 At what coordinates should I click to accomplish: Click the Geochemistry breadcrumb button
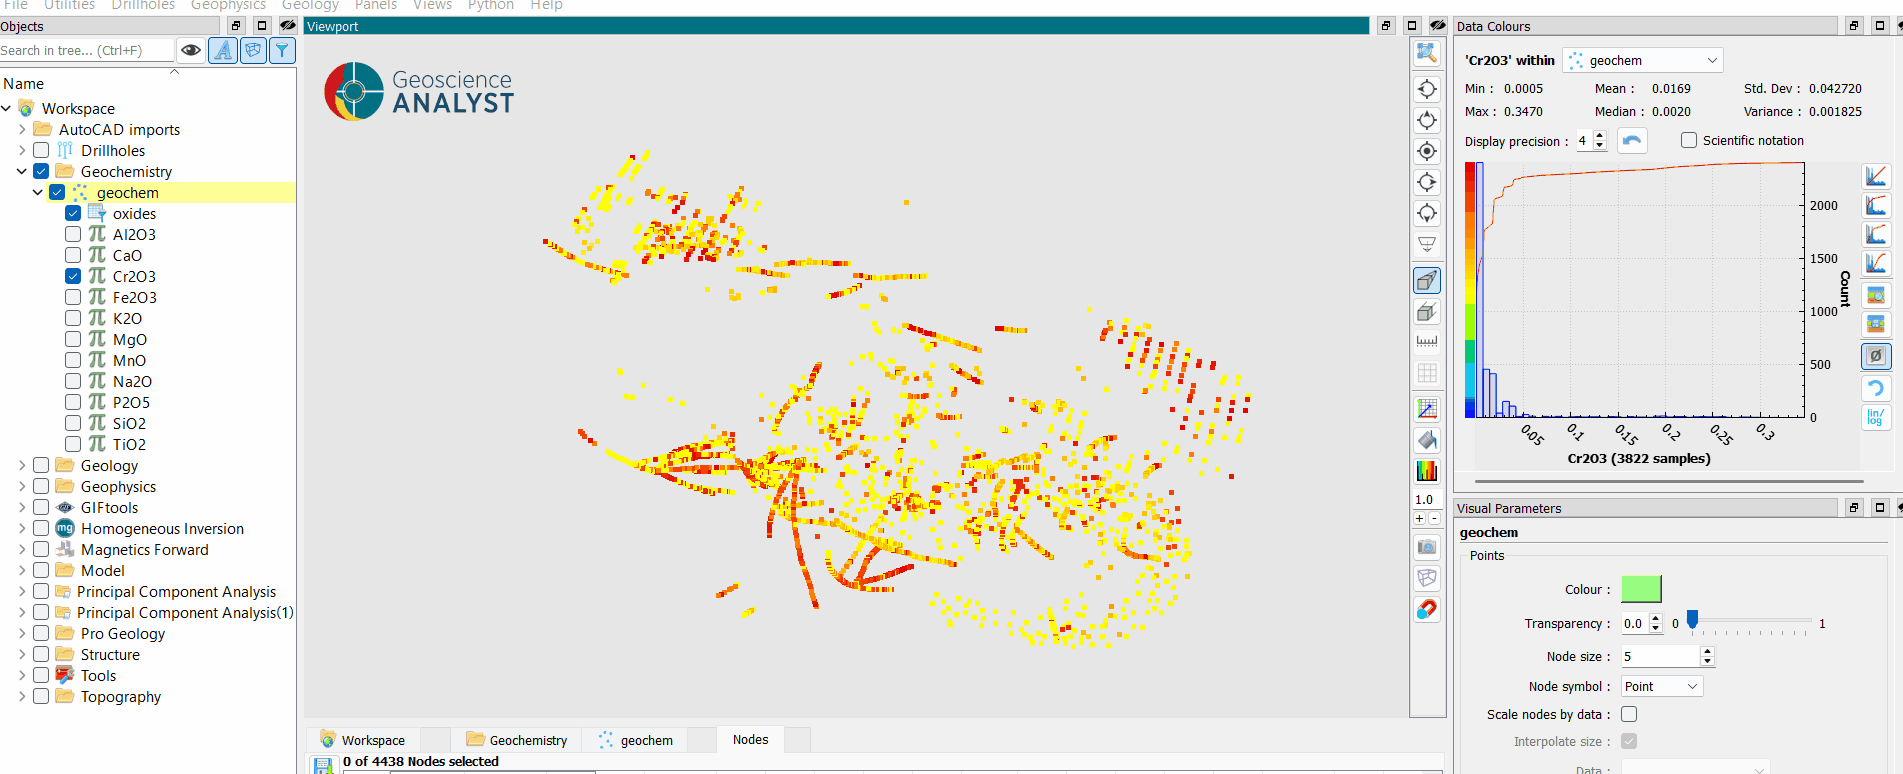click(517, 740)
